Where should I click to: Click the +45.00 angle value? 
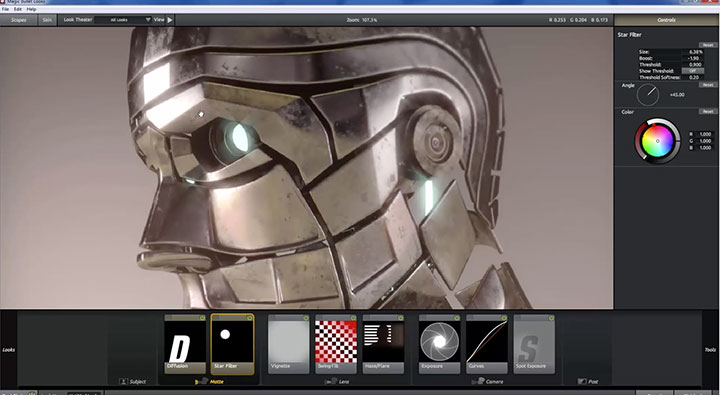pos(677,95)
